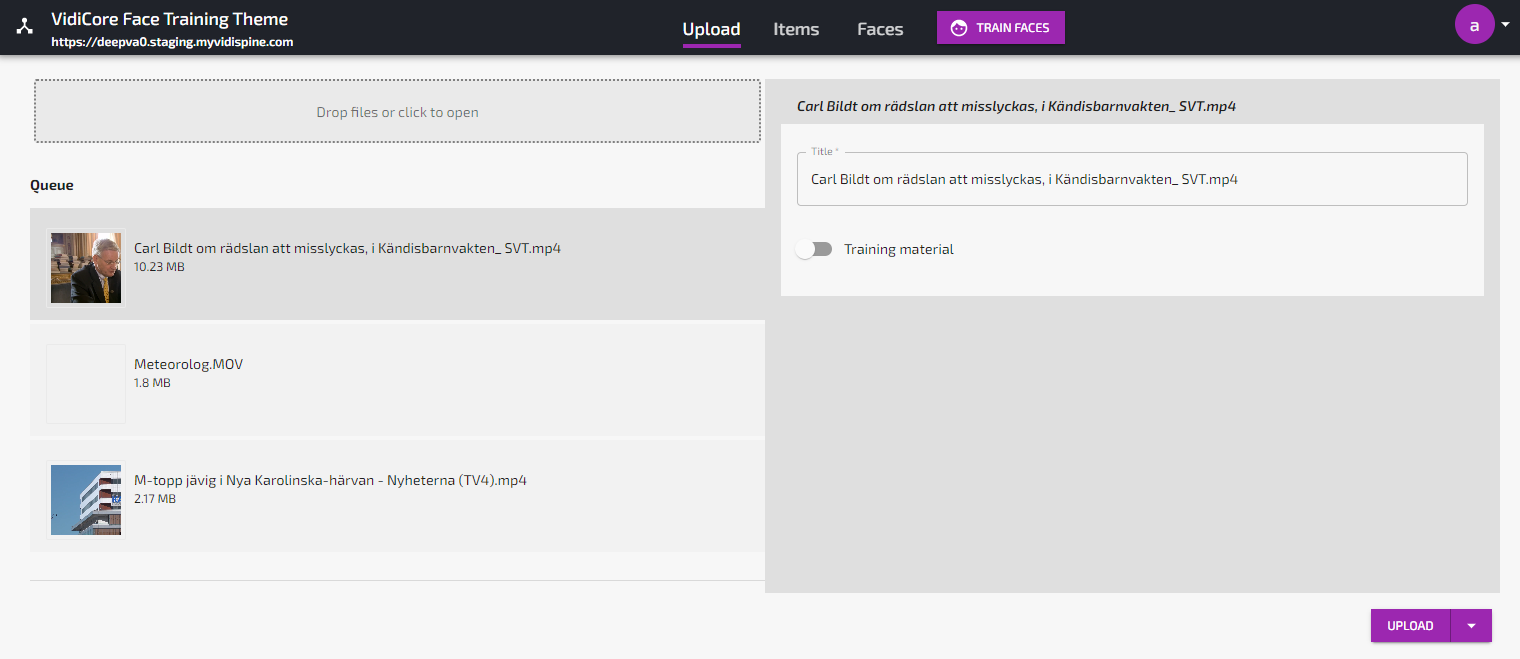The image size is (1520, 659).
Task: Select the M-topp jävig file name in queue
Action: tap(330, 480)
